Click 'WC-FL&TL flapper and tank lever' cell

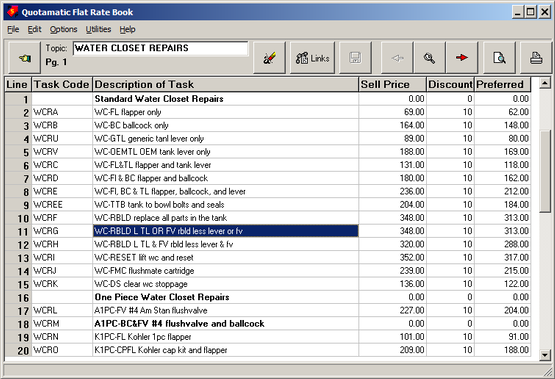click(226, 165)
